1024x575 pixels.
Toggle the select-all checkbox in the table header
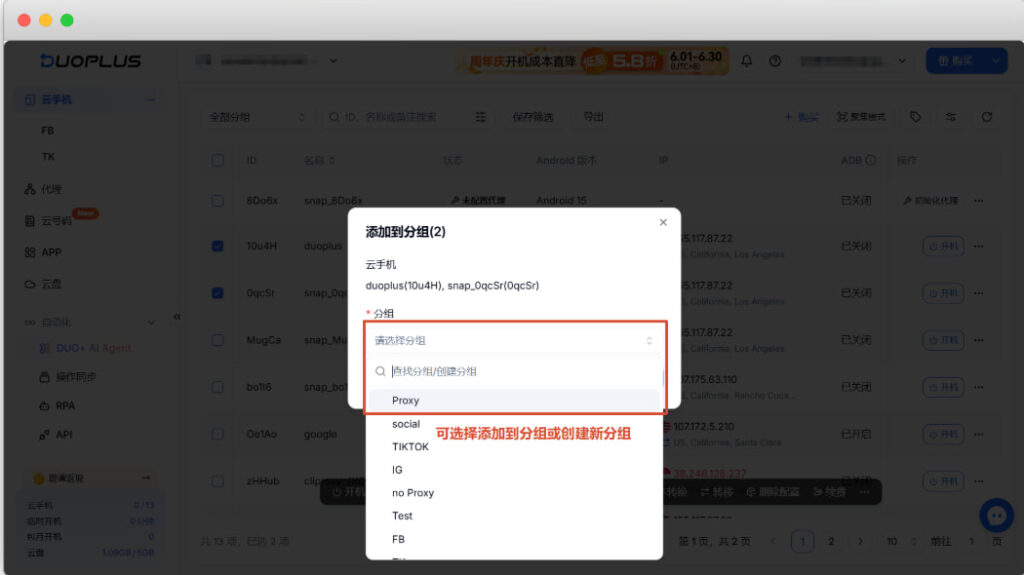[217, 160]
